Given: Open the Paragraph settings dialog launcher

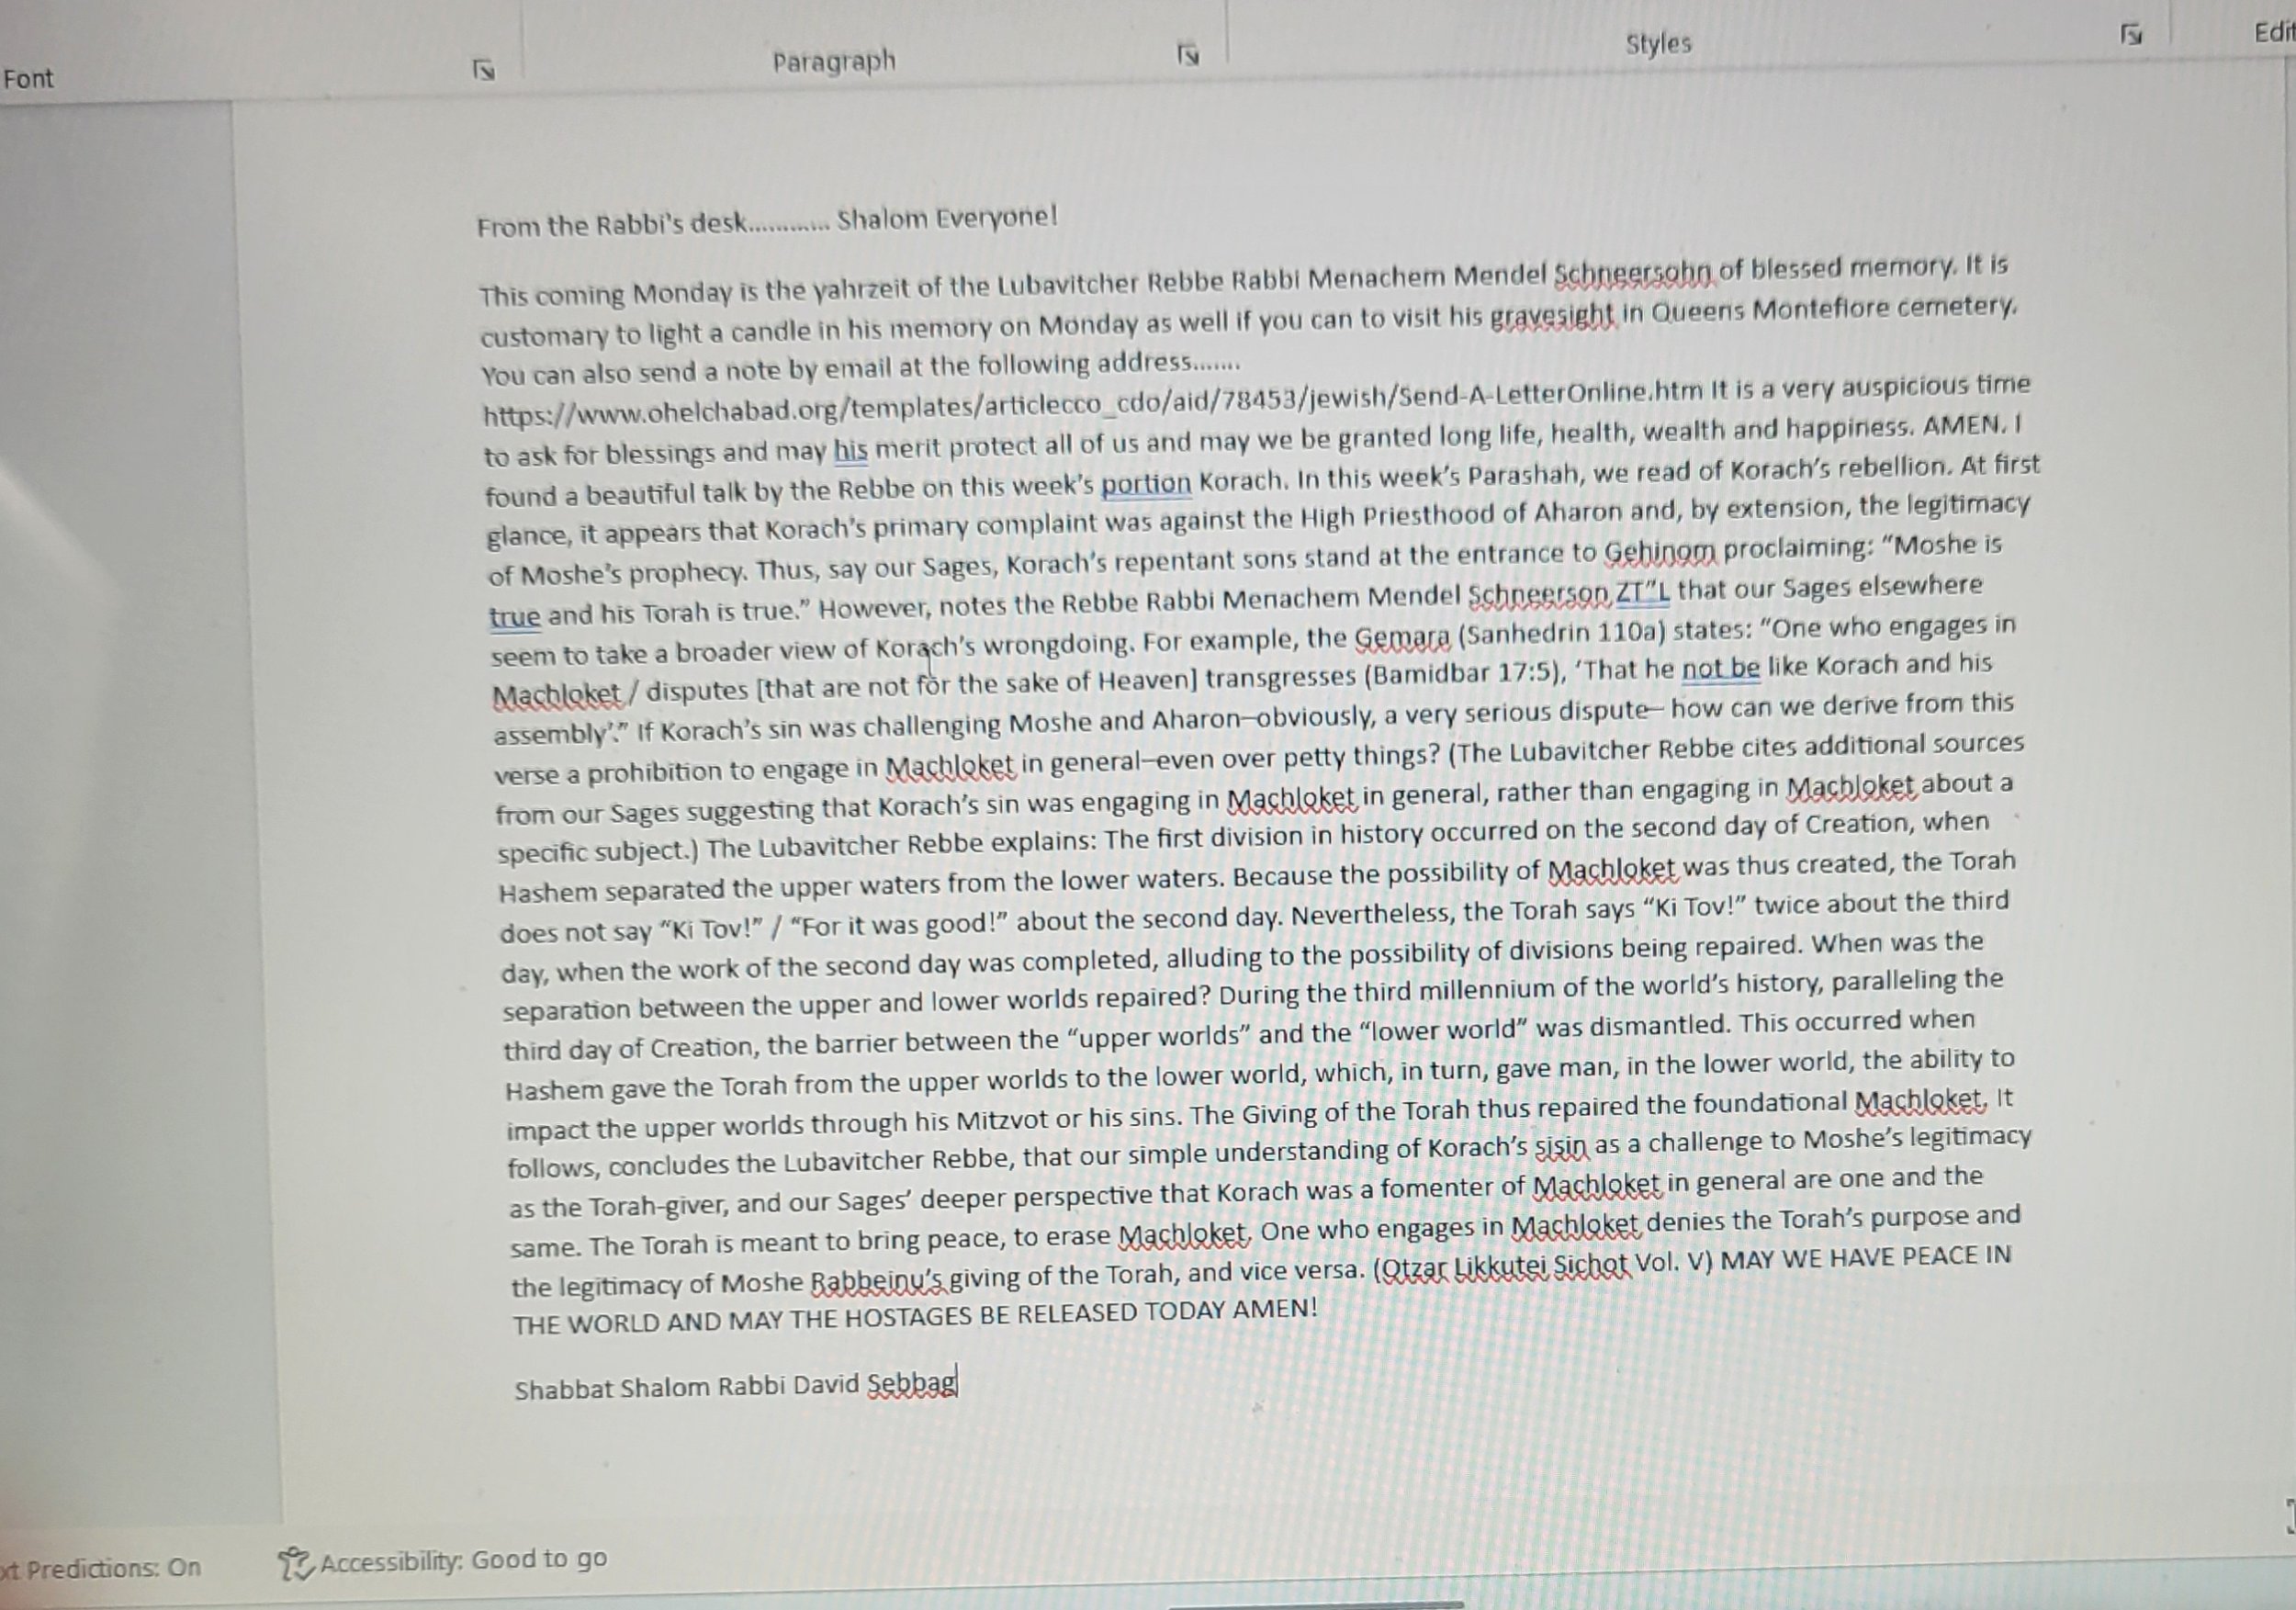Looking at the screenshot, I should (x=1187, y=53).
